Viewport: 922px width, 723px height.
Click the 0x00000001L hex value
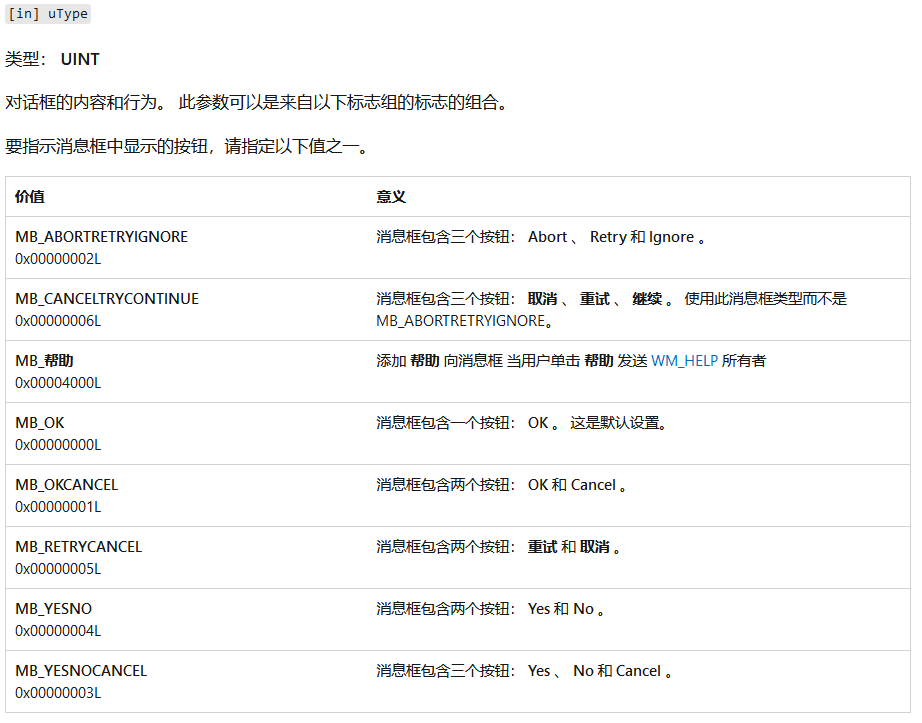click(x=58, y=507)
